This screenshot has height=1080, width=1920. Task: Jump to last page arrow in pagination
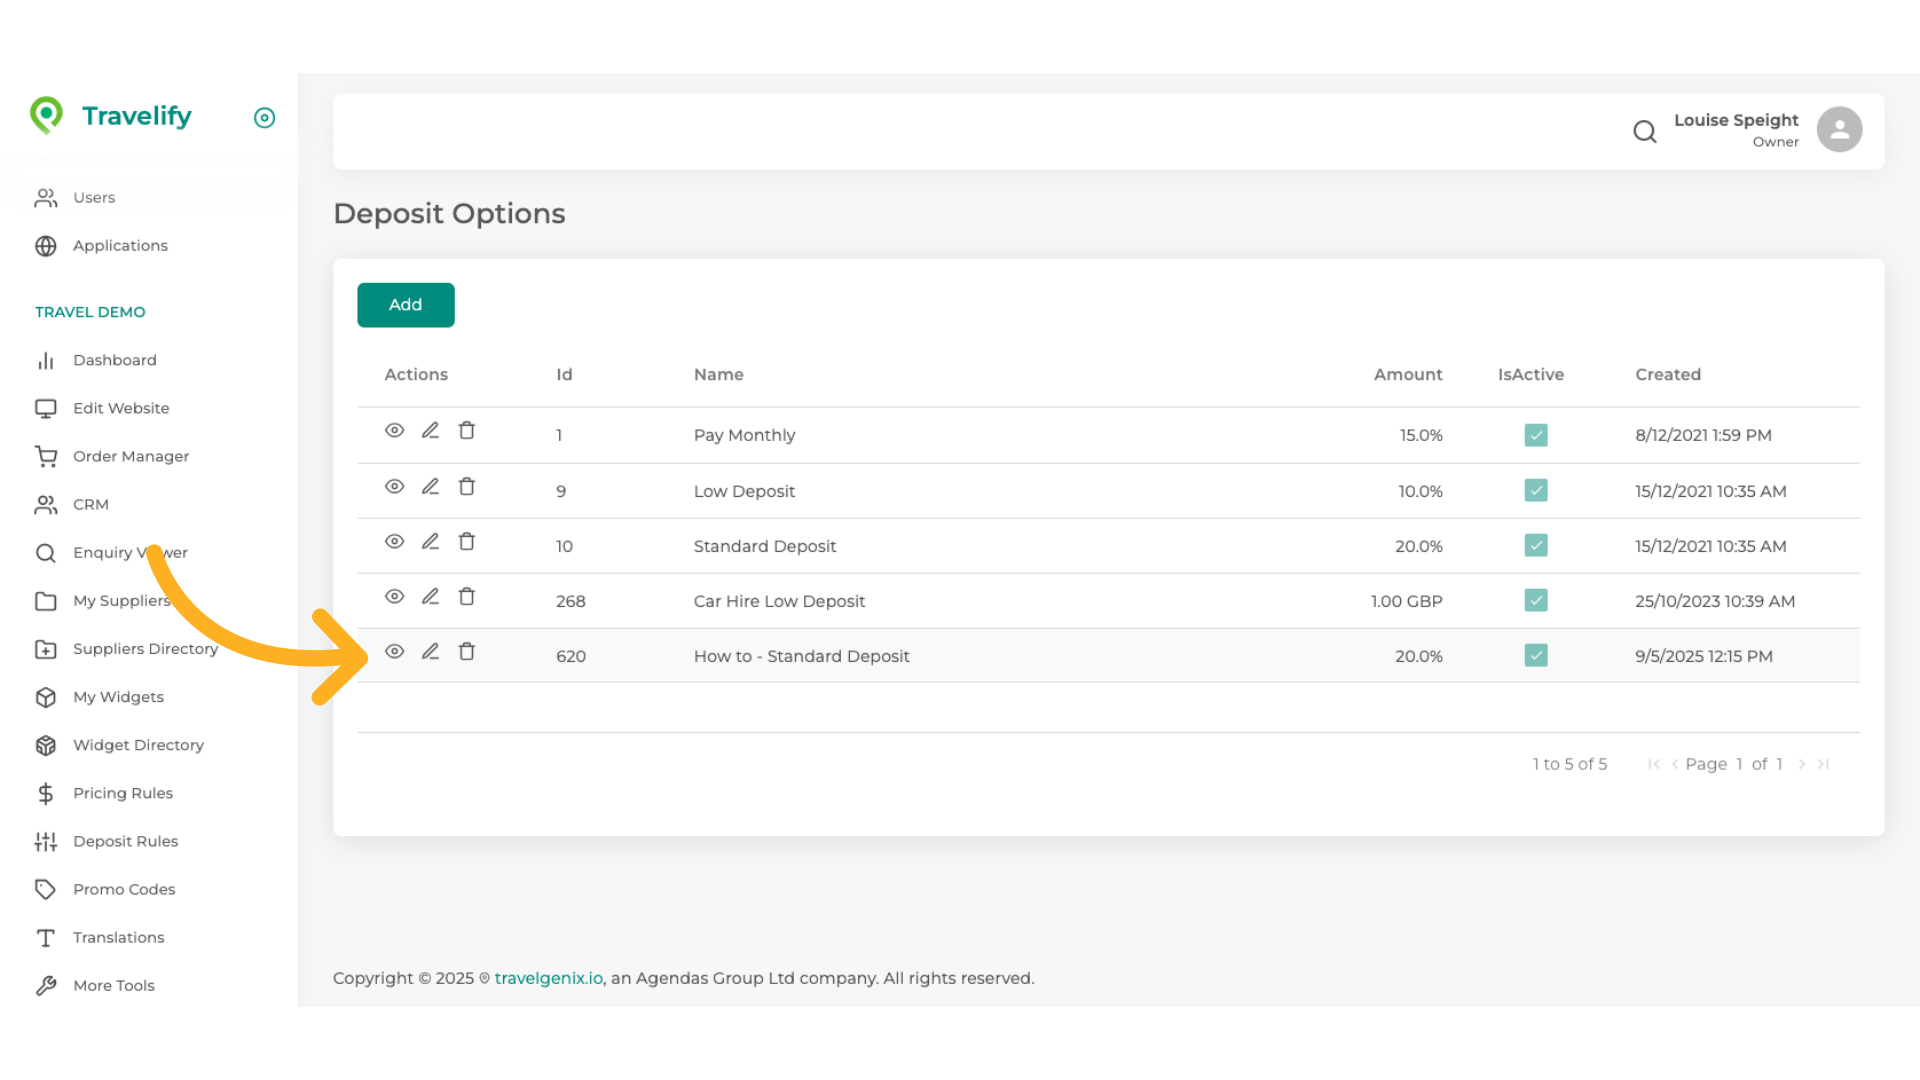click(1823, 764)
